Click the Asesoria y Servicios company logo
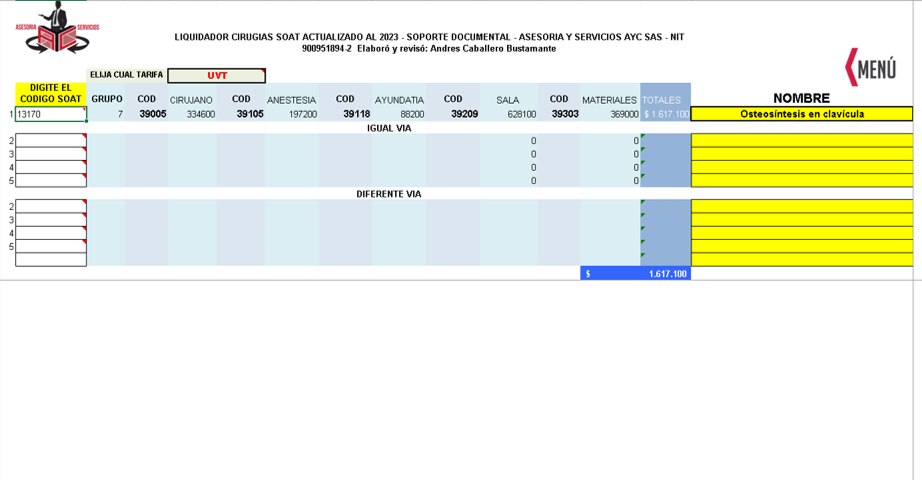The width and height of the screenshot is (922, 480). [x=57, y=27]
